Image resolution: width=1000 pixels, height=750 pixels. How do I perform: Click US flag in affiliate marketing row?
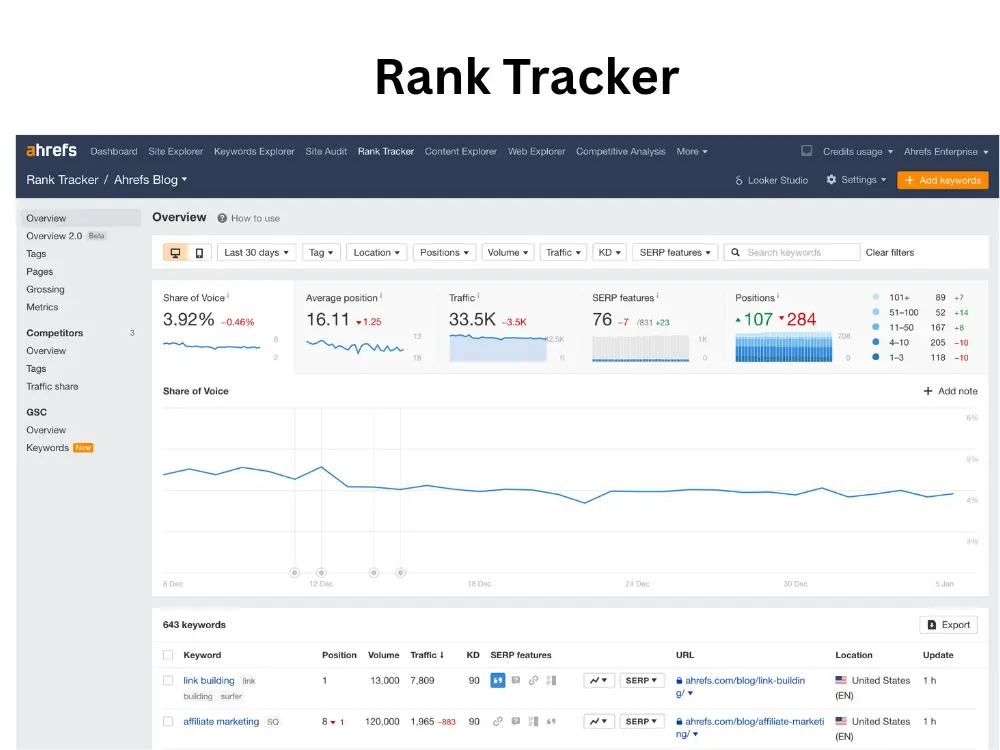click(841, 721)
